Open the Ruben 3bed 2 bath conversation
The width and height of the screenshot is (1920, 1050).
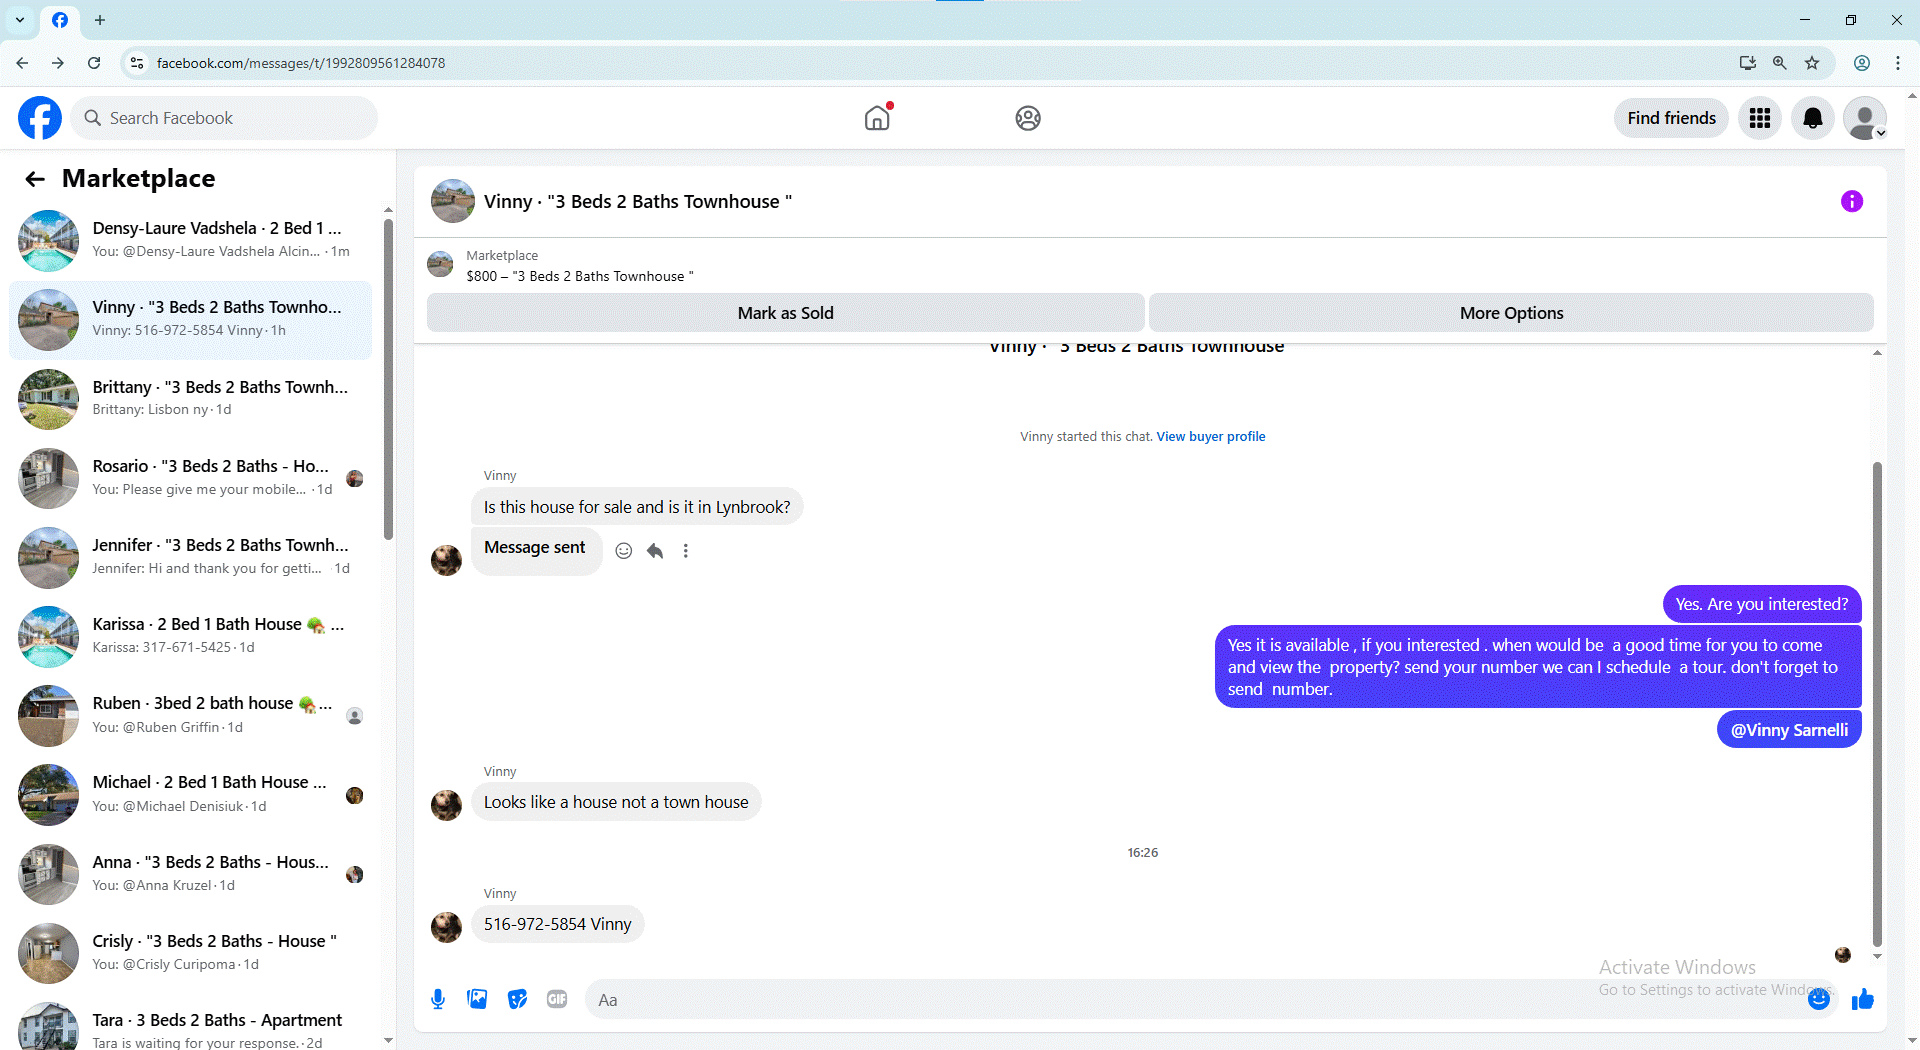(190, 715)
